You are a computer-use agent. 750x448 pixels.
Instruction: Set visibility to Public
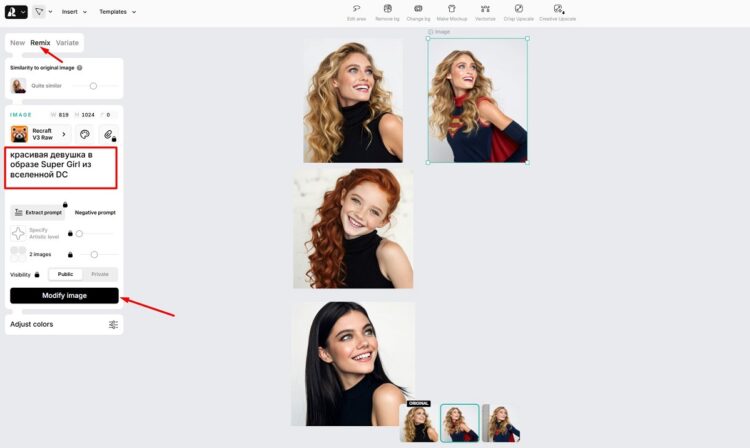[x=66, y=274]
